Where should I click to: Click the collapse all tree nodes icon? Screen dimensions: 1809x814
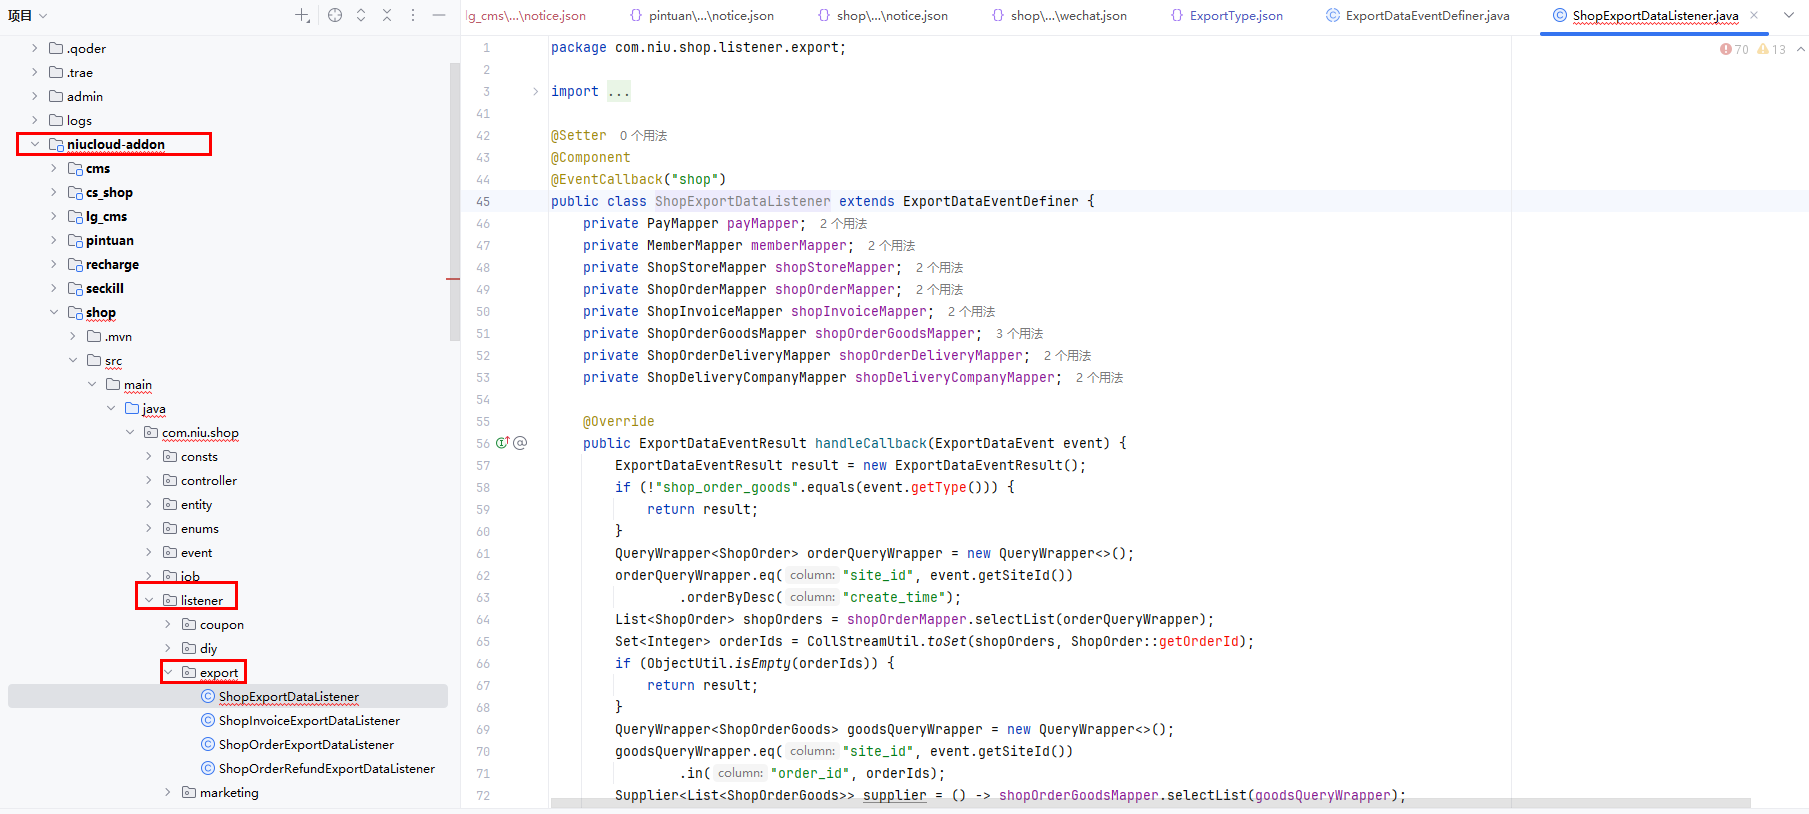(x=387, y=15)
